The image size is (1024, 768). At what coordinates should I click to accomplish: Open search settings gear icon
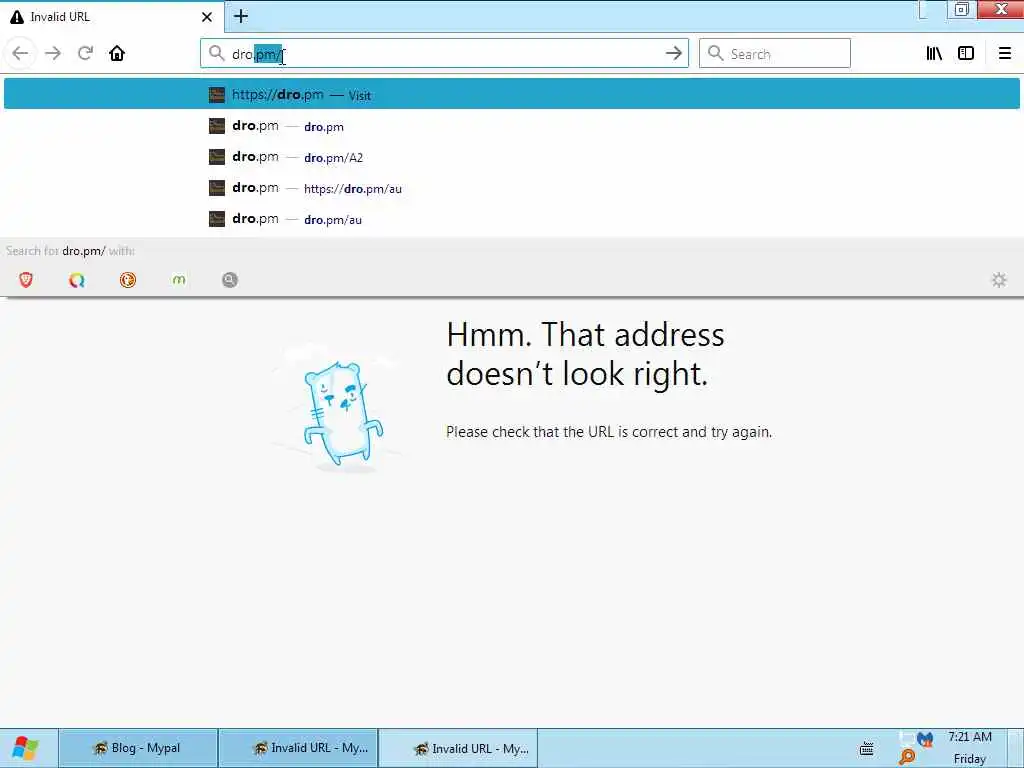[x=999, y=280]
